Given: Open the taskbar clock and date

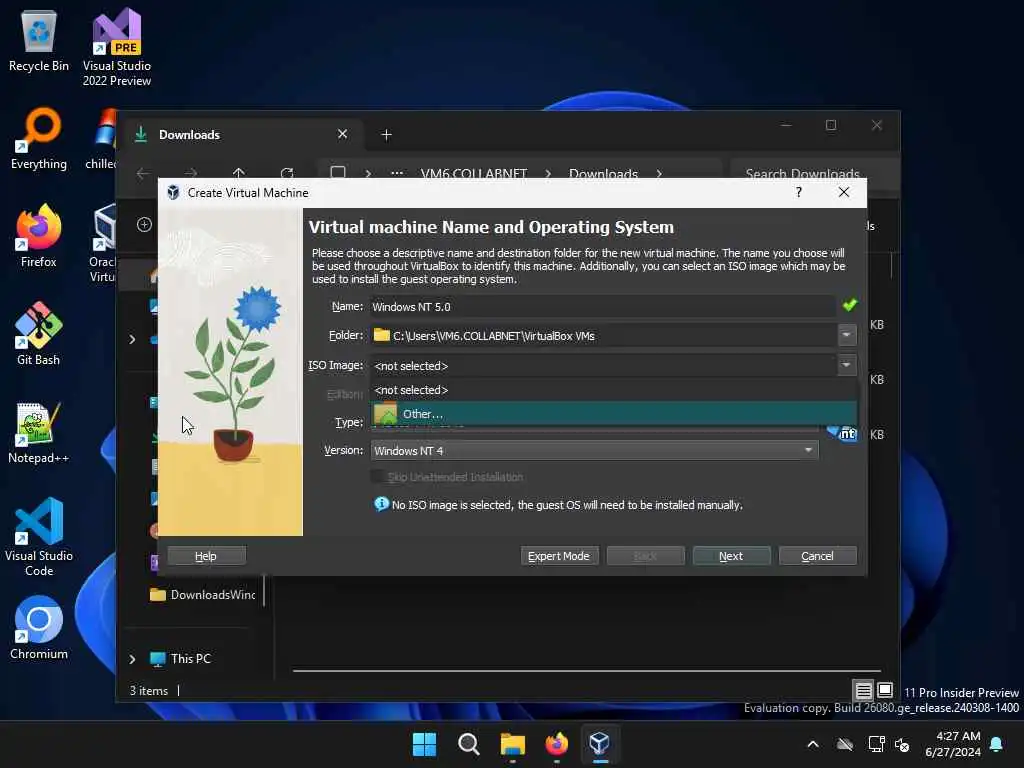Looking at the screenshot, I should [x=953, y=744].
